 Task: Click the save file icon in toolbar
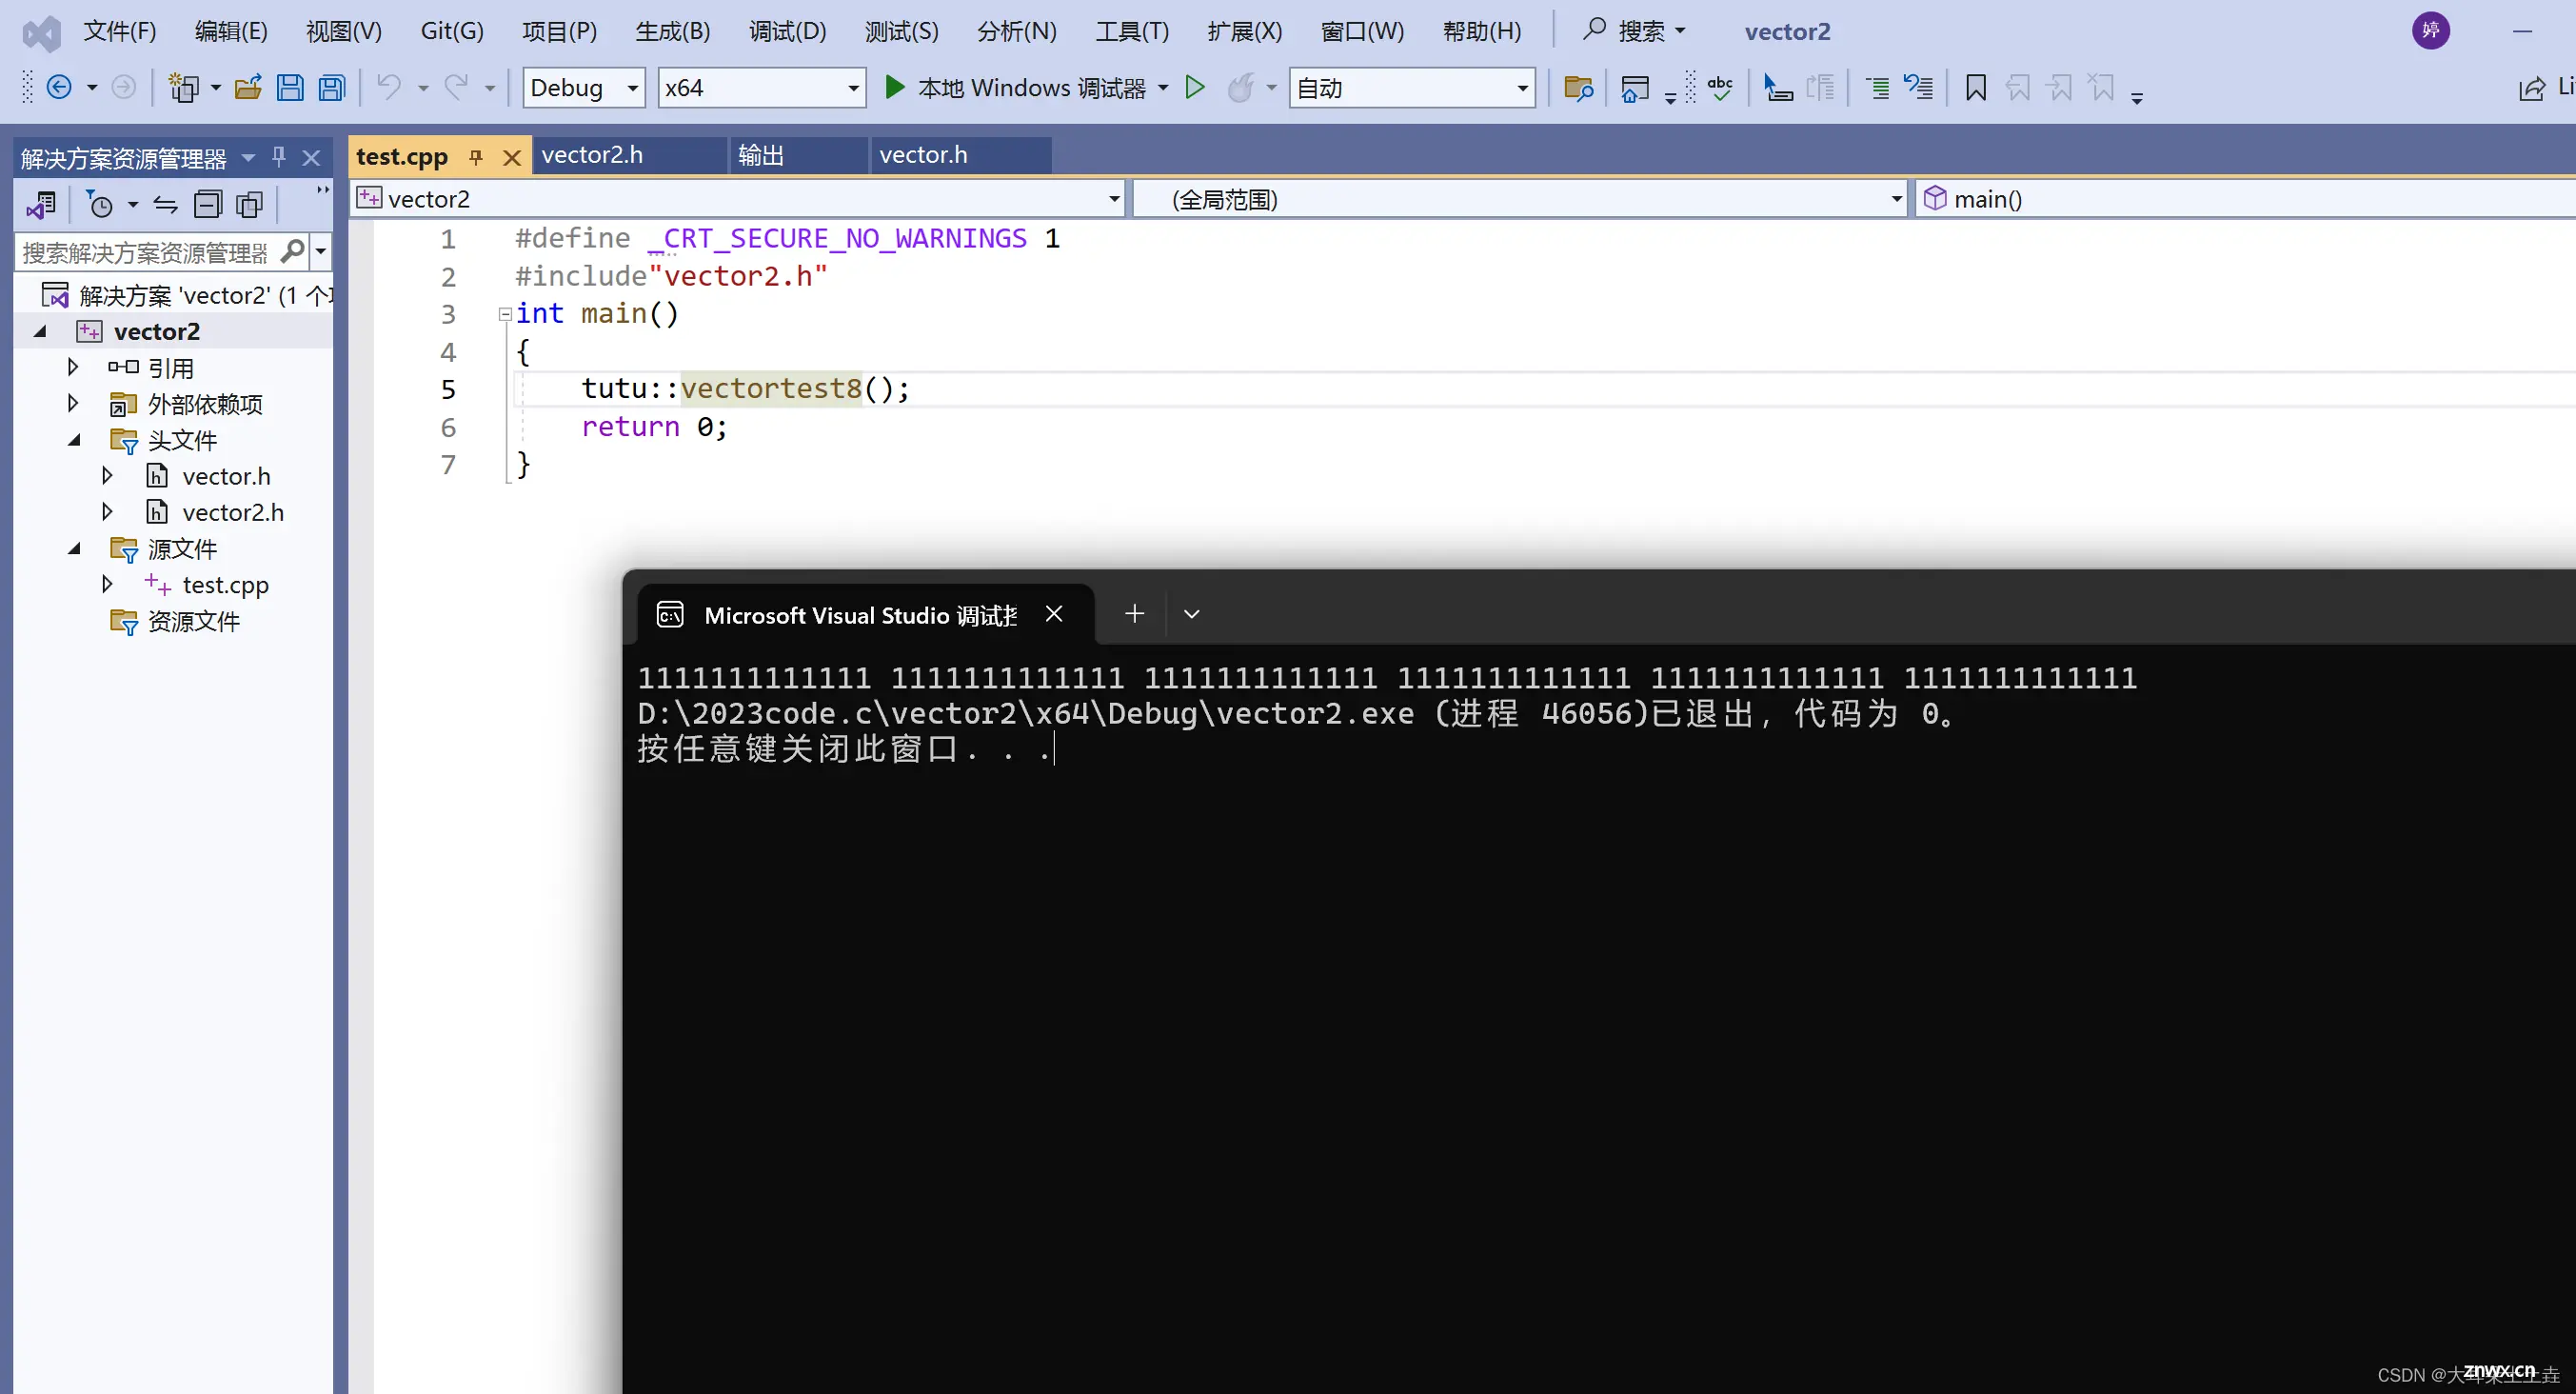[288, 88]
